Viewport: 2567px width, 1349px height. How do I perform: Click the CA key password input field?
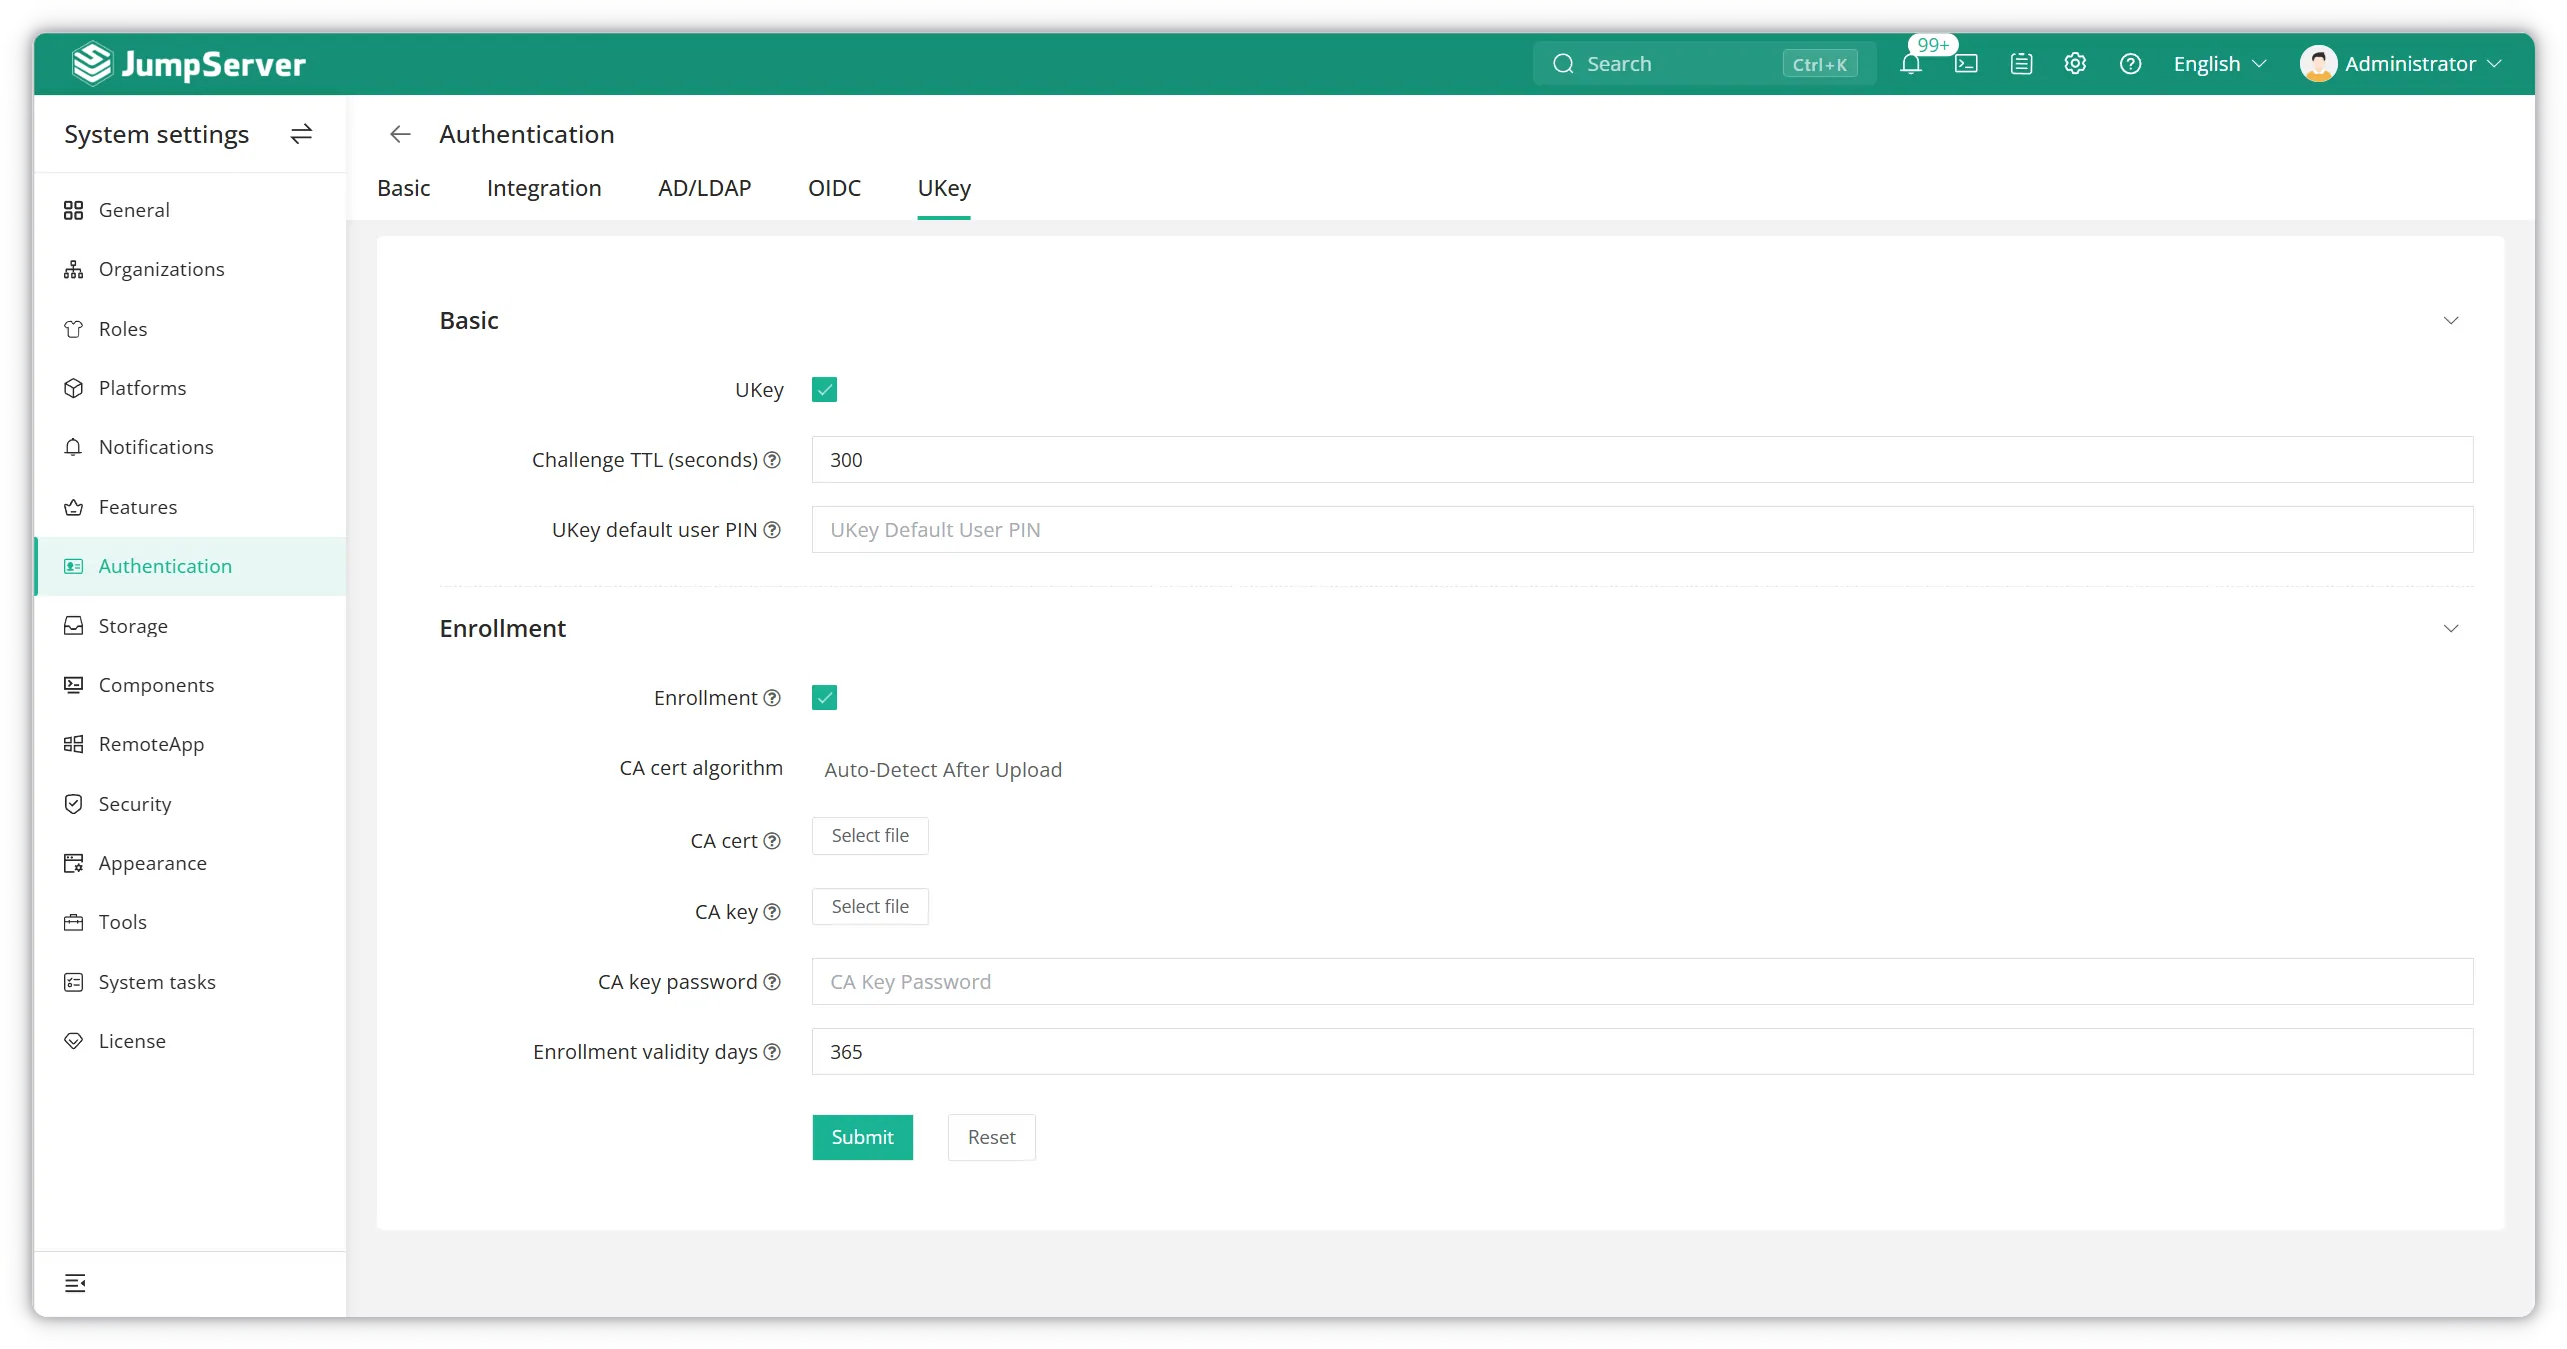[1642, 982]
